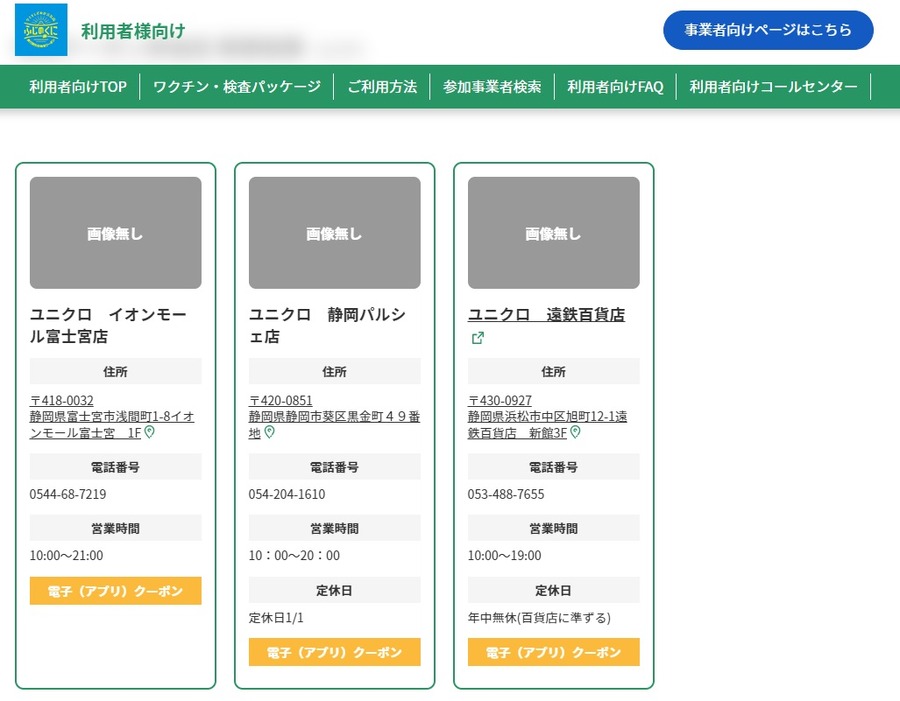Click the ふじのくに site logo
The height and width of the screenshot is (701, 900).
point(41,30)
